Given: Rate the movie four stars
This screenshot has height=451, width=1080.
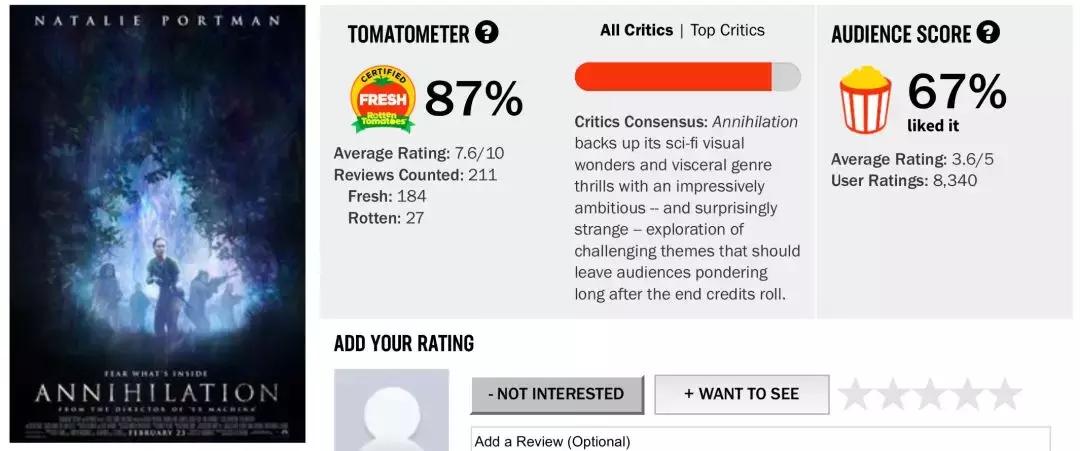Looking at the screenshot, I should 967,394.
